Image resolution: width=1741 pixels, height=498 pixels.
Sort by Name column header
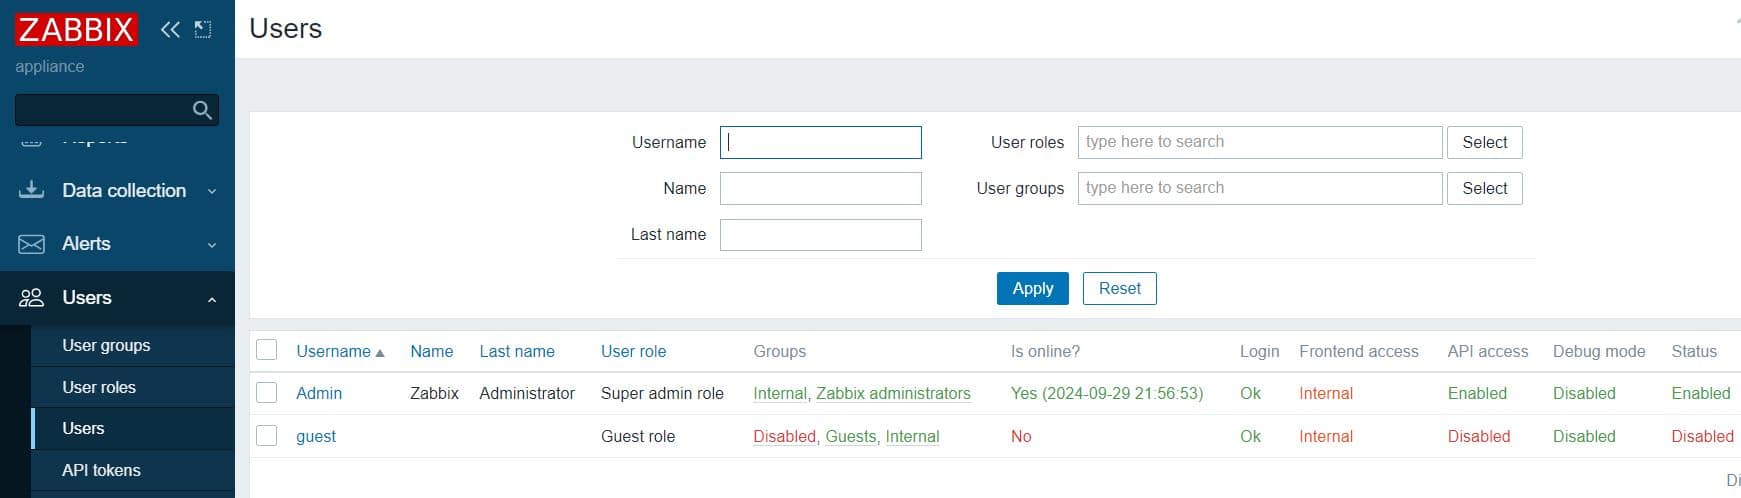pyautogui.click(x=431, y=351)
